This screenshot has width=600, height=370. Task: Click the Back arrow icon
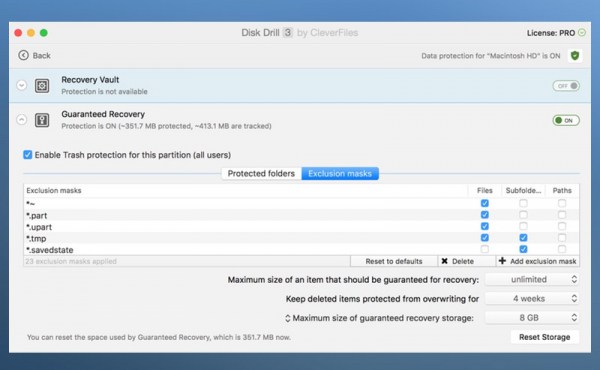[x=23, y=55]
